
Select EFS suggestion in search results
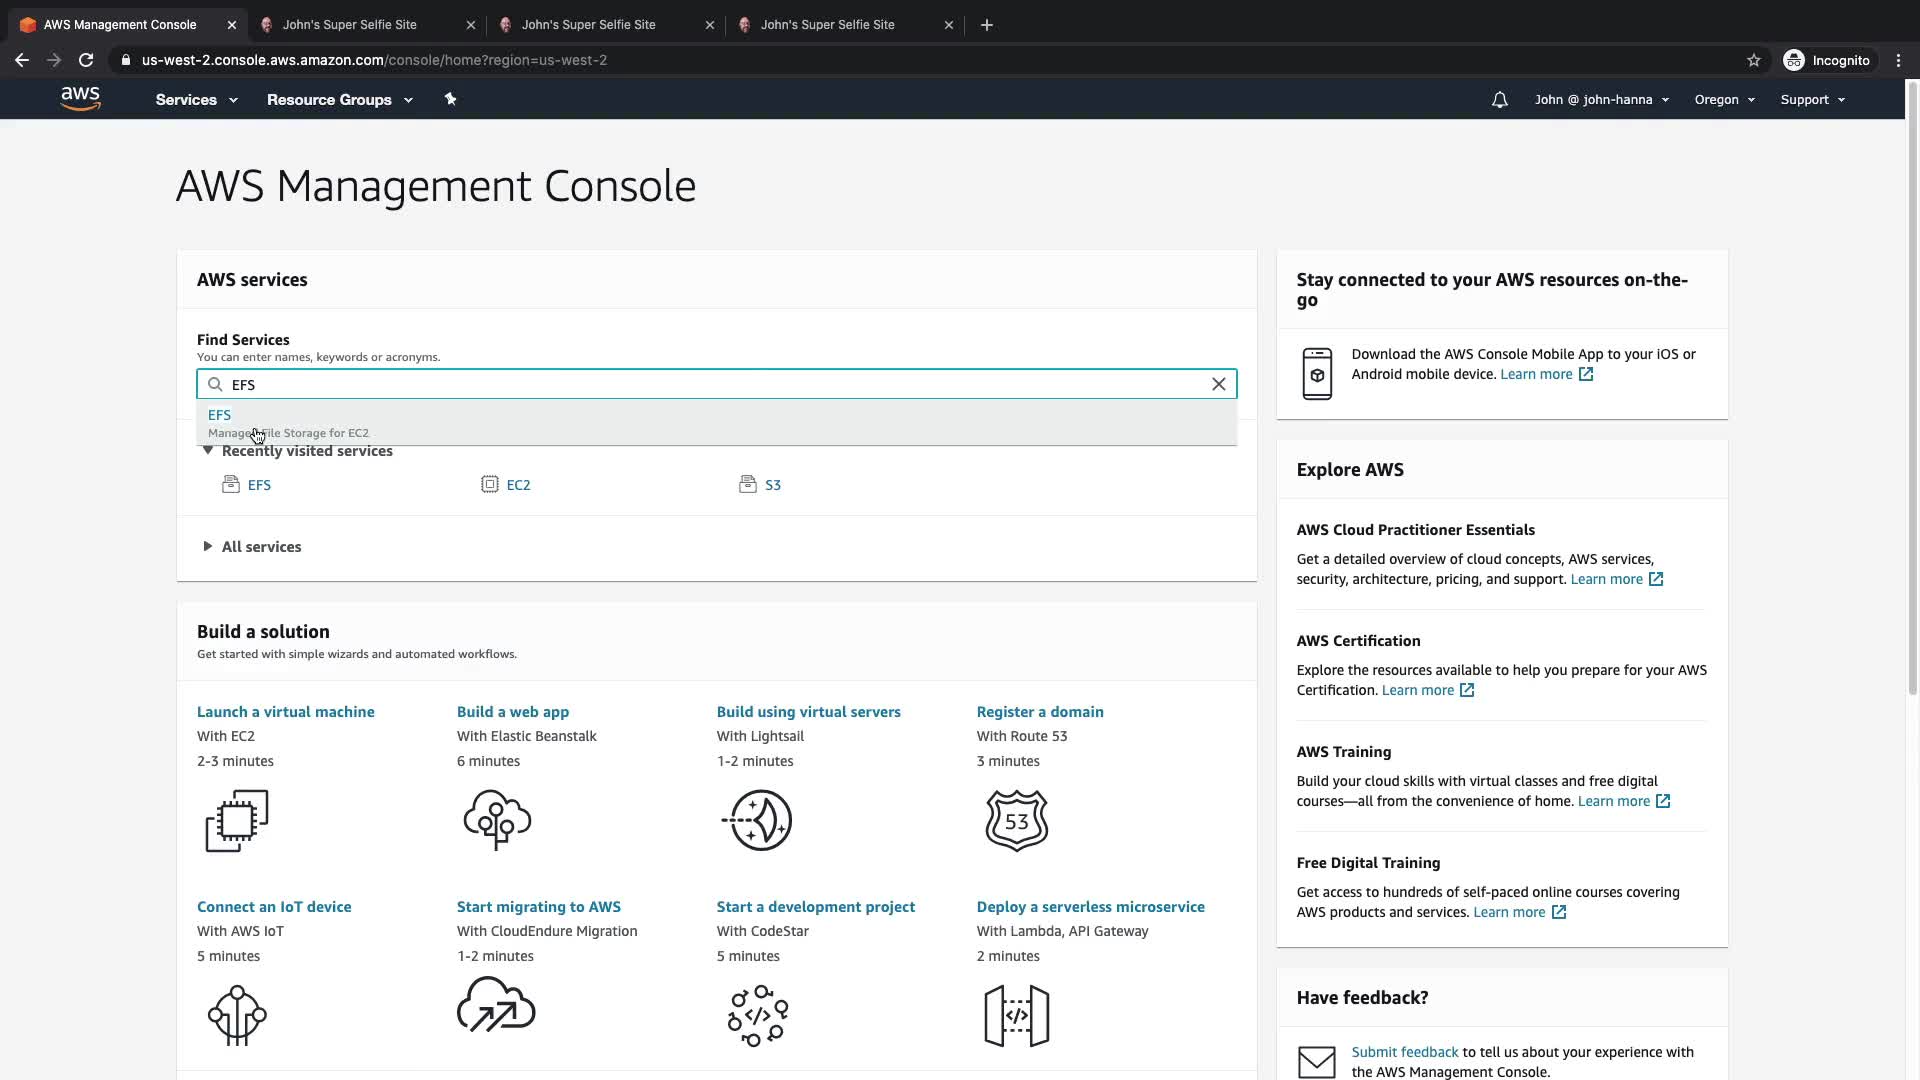point(220,415)
